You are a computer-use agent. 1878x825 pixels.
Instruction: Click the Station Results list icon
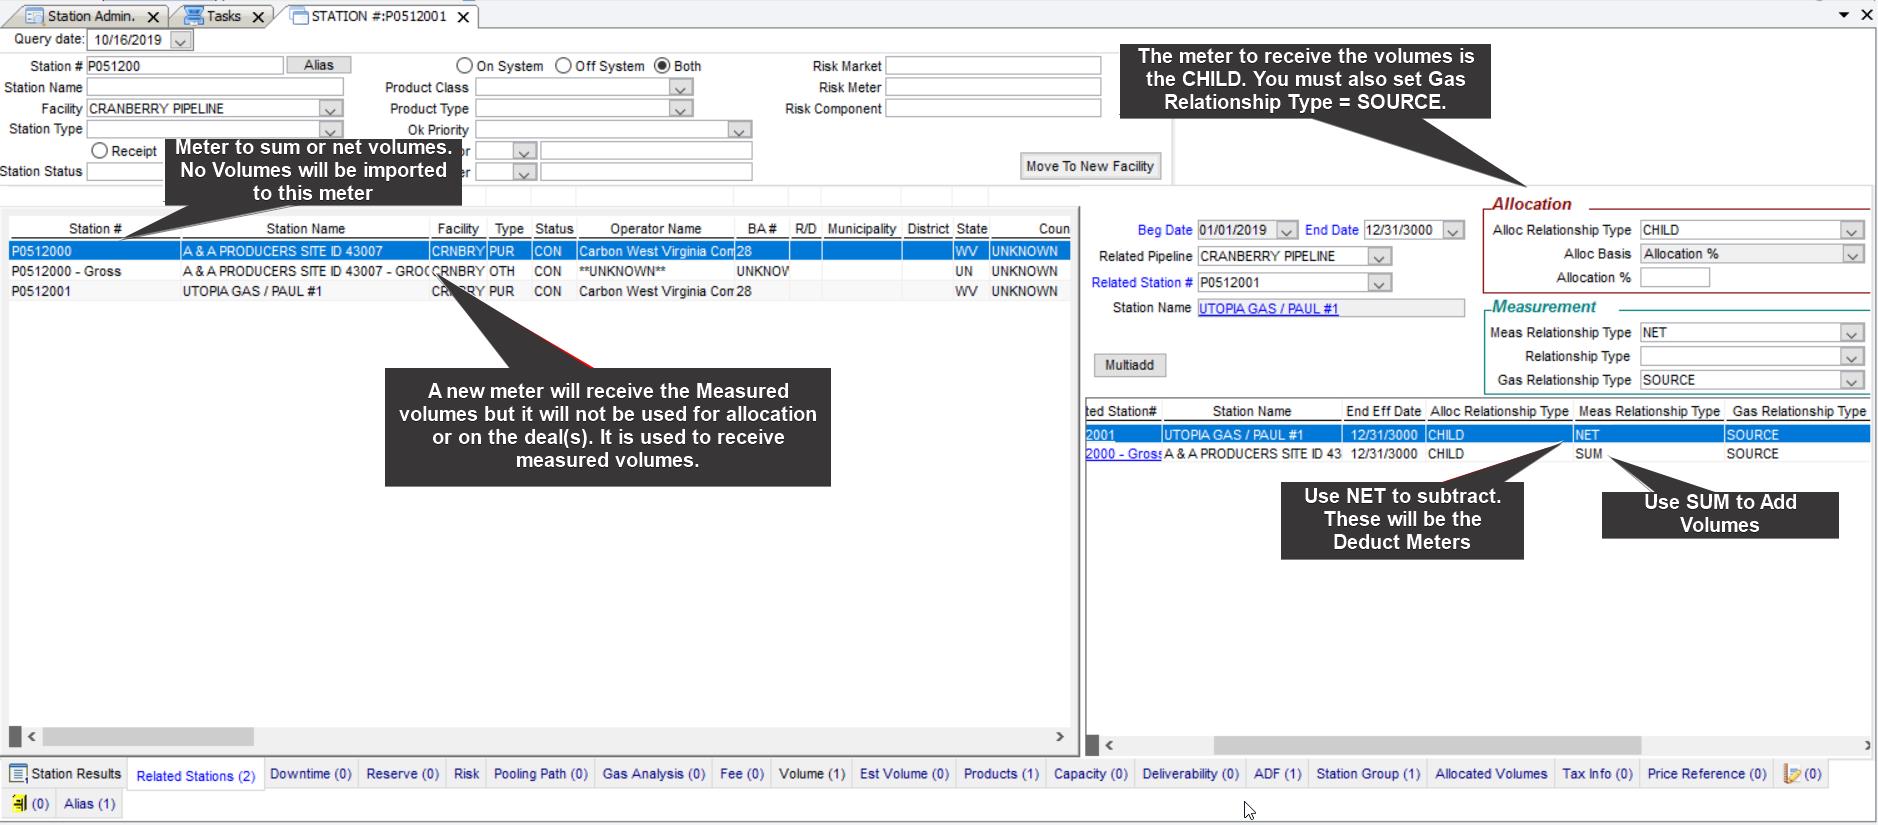(x=18, y=774)
